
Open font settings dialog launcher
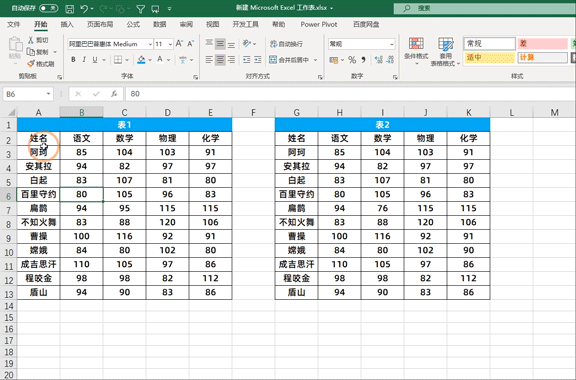[x=195, y=77]
